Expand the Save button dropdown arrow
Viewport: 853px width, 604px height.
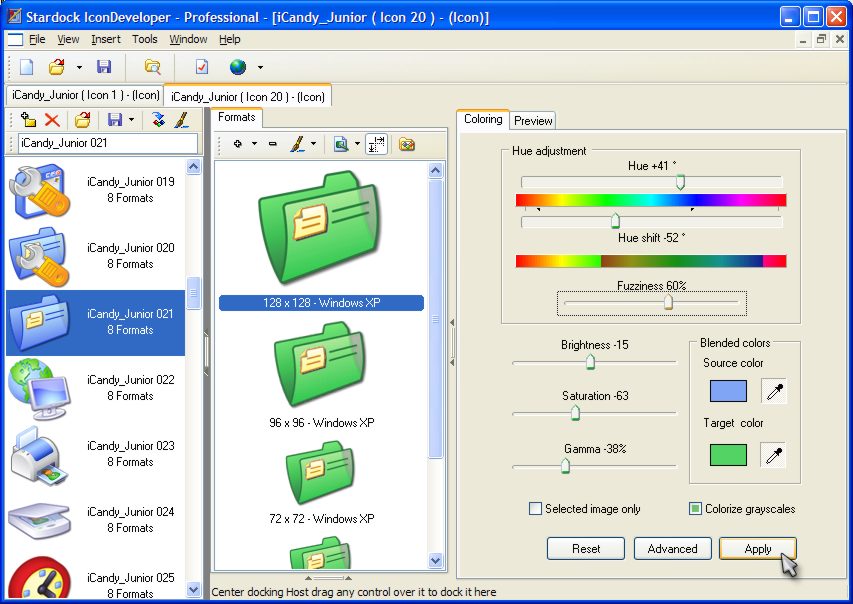[x=132, y=119]
